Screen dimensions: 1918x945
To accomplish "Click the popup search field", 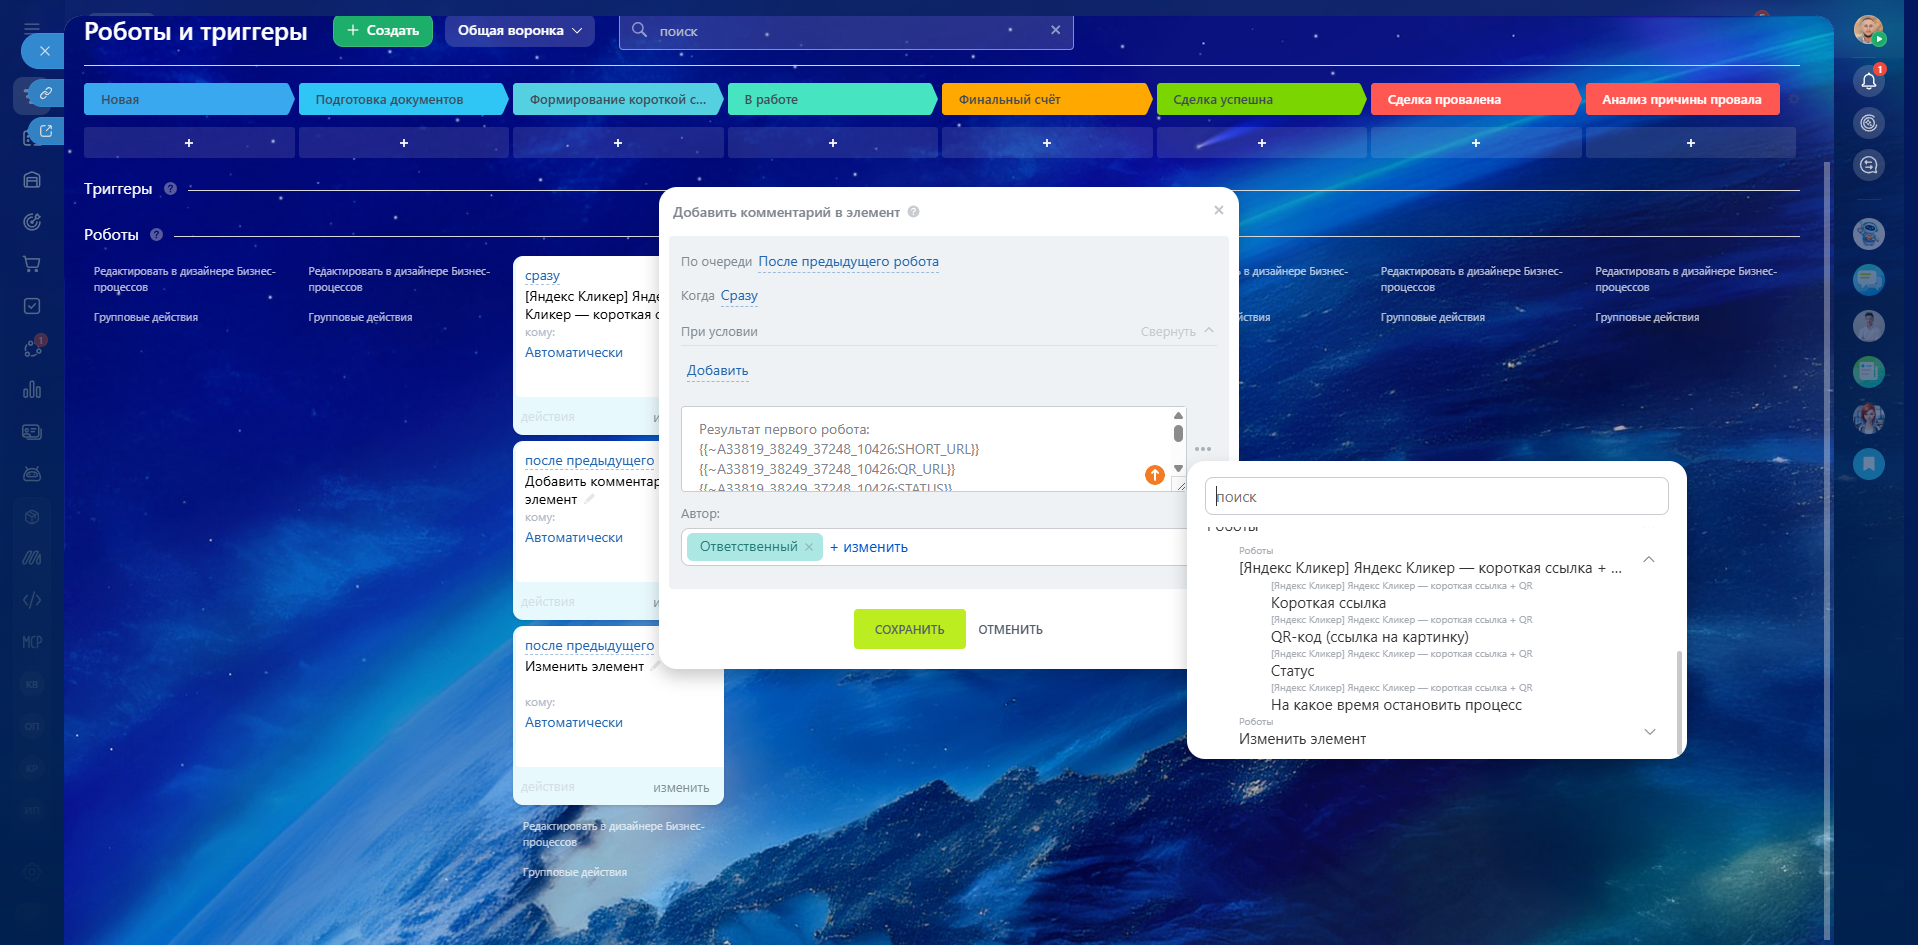I will coord(1436,496).
